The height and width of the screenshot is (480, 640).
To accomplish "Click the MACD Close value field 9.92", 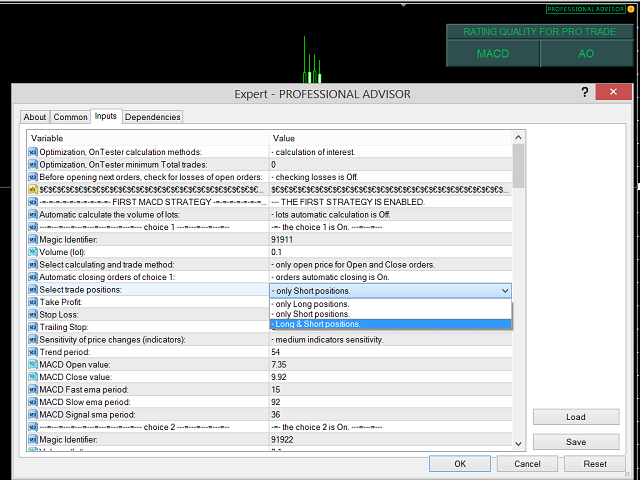I will pos(390,378).
